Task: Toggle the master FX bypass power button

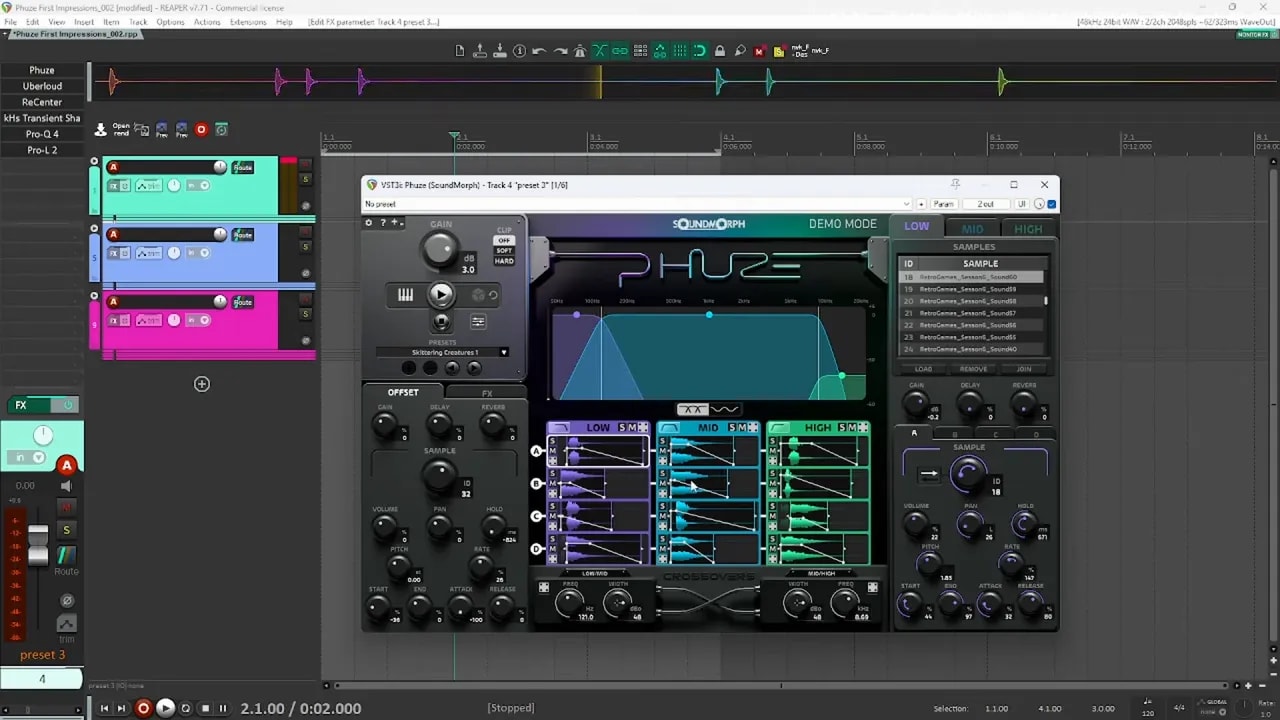Action: pos(68,405)
